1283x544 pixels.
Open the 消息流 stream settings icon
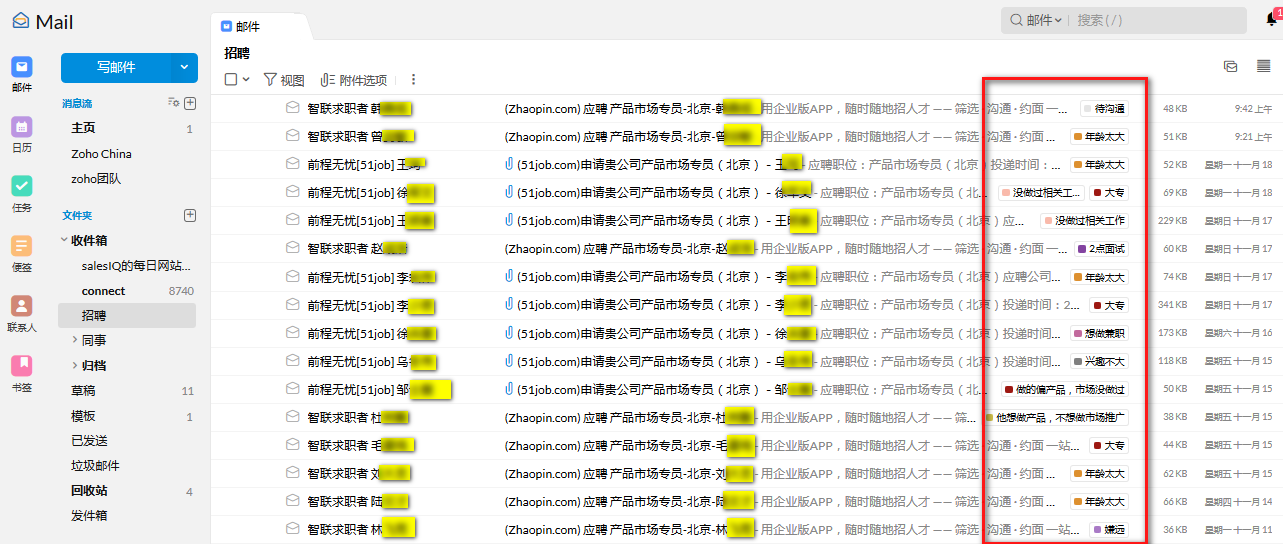click(x=173, y=103)
